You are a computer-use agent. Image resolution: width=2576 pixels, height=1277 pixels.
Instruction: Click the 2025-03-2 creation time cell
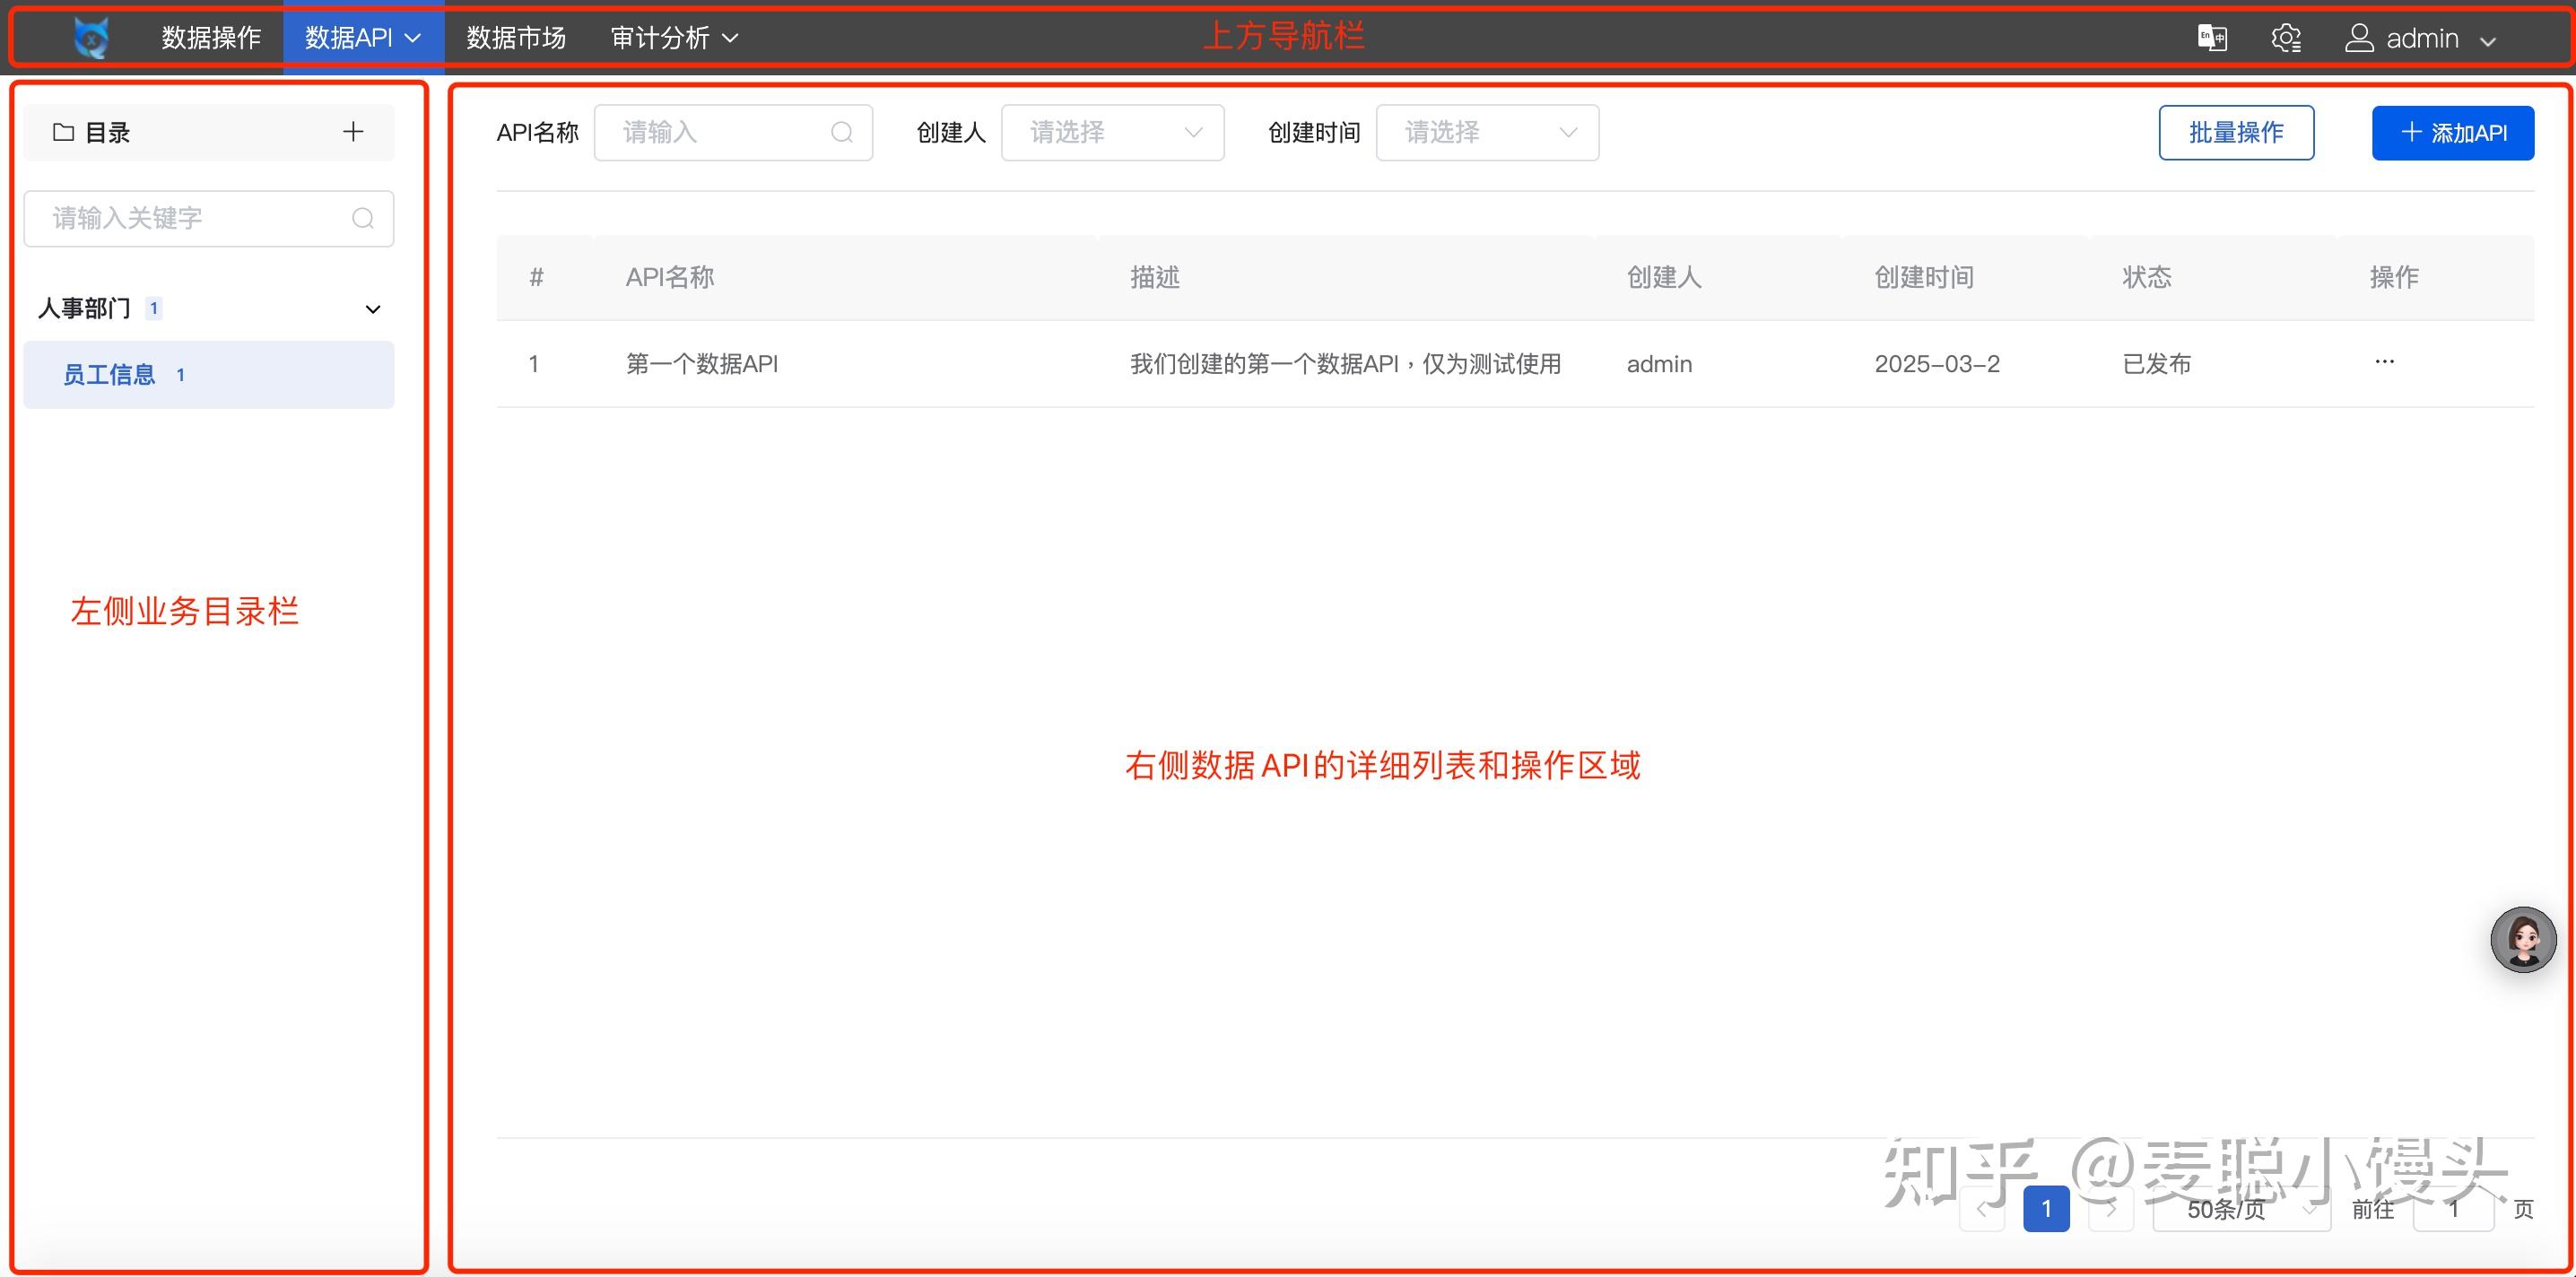click(1937, 364)
